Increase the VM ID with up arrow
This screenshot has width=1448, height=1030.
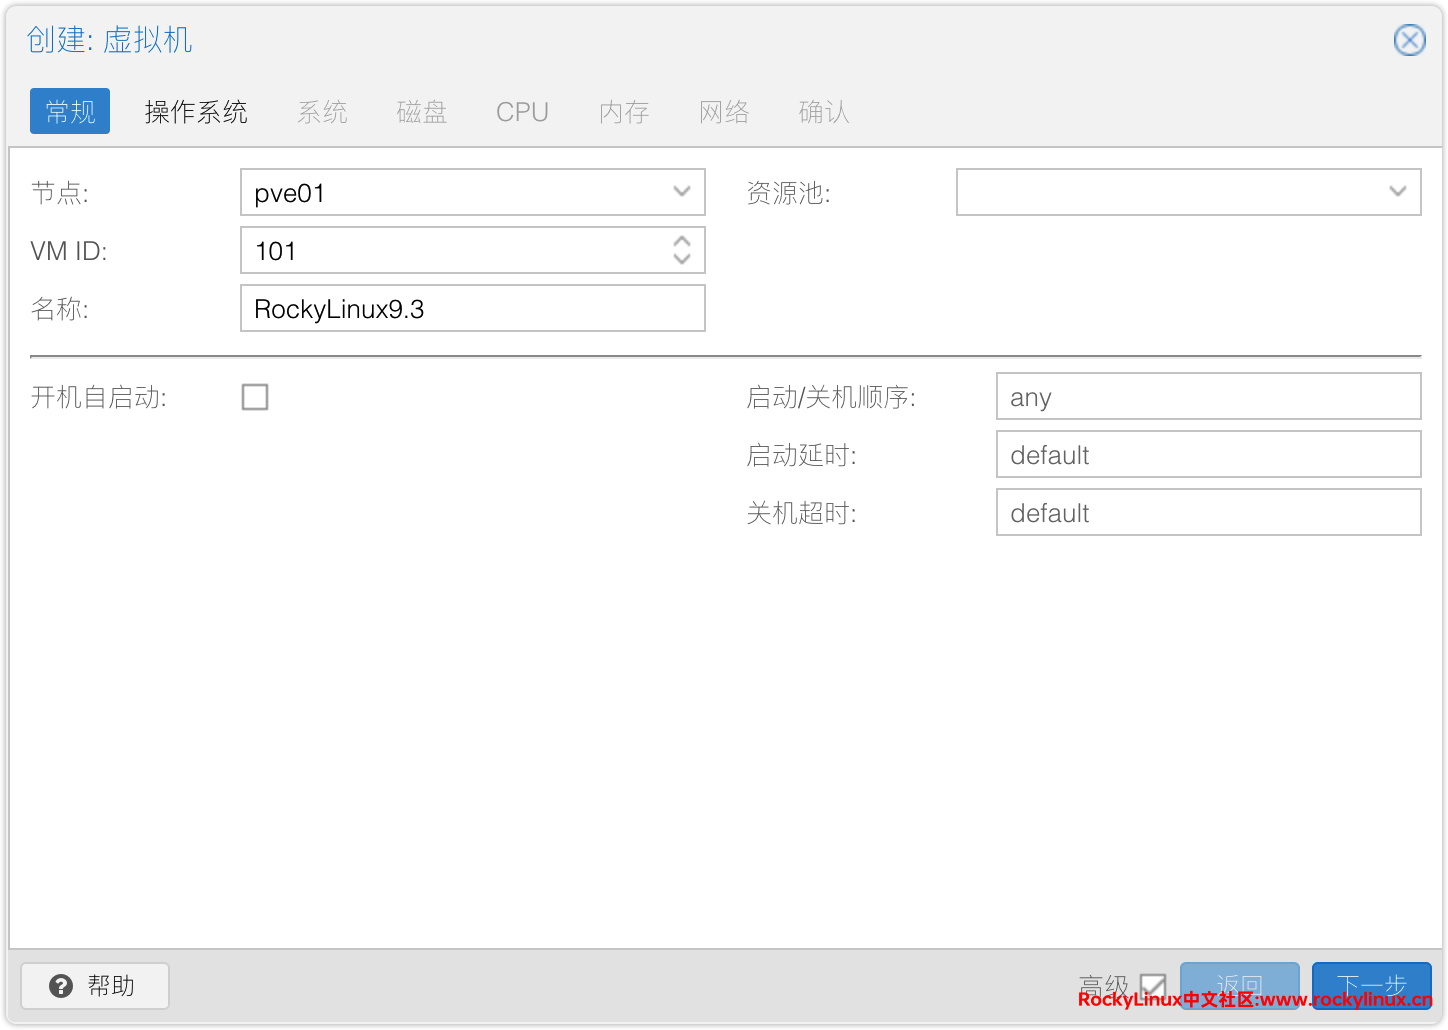coord(682,242)
